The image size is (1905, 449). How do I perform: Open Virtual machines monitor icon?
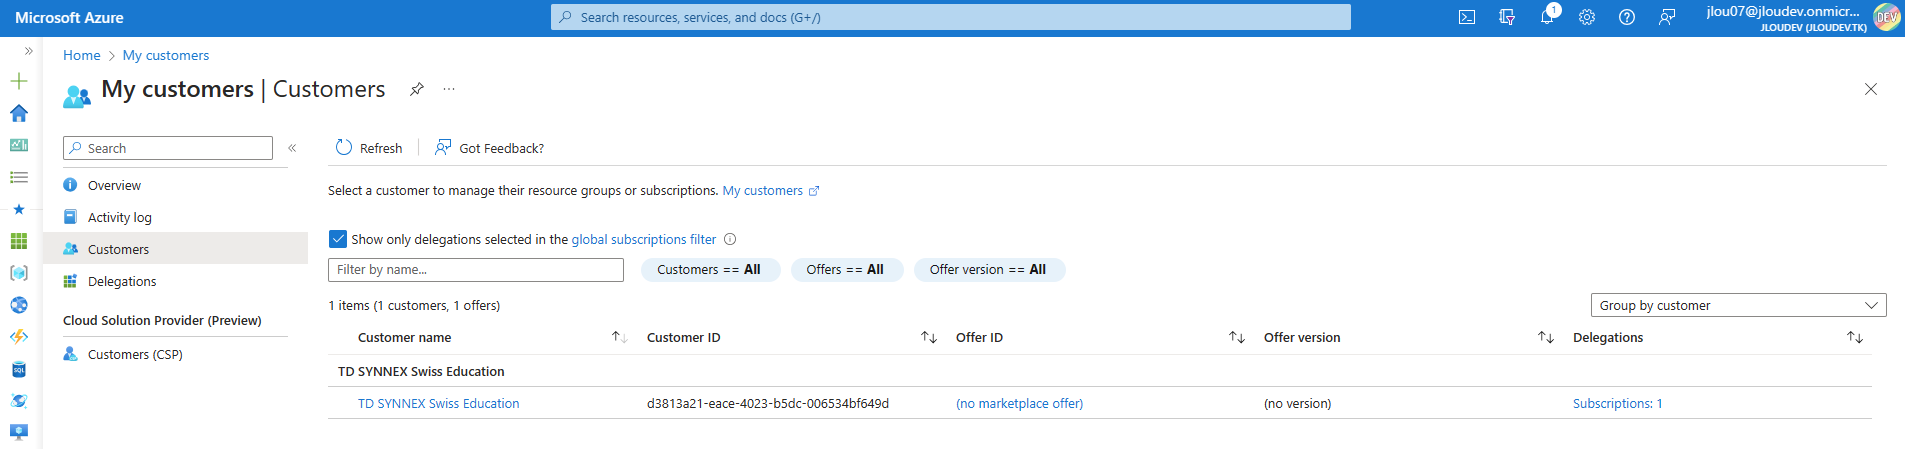(x=19, y=433)
